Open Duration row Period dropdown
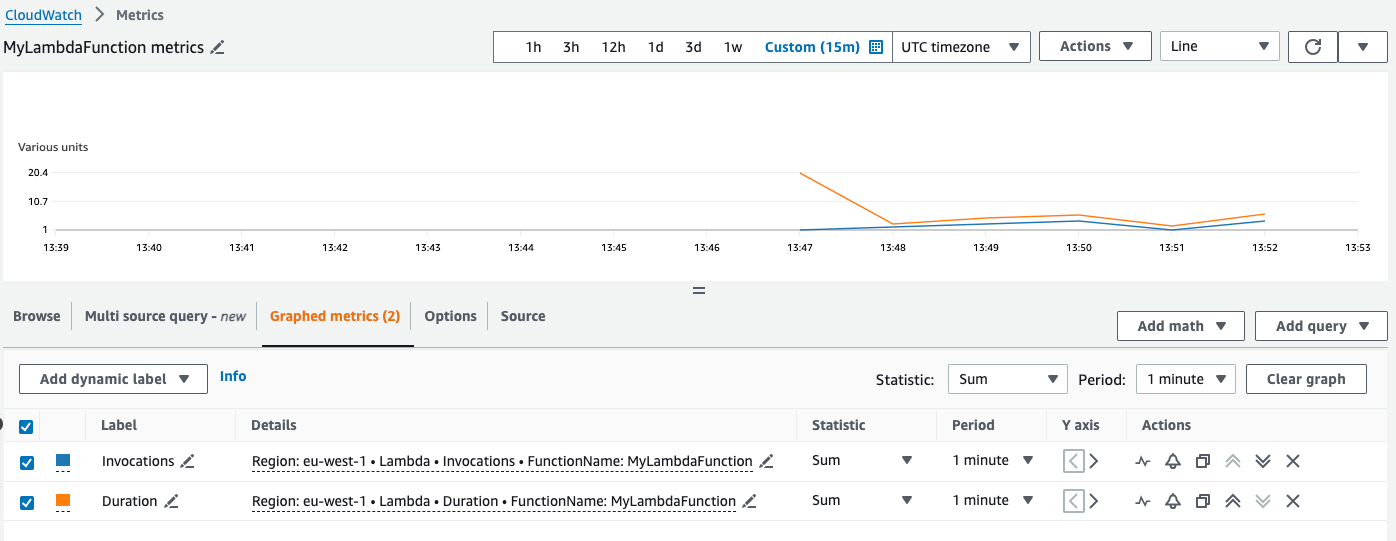This screenshot has height=541, width=1396. tap(992, 501)
